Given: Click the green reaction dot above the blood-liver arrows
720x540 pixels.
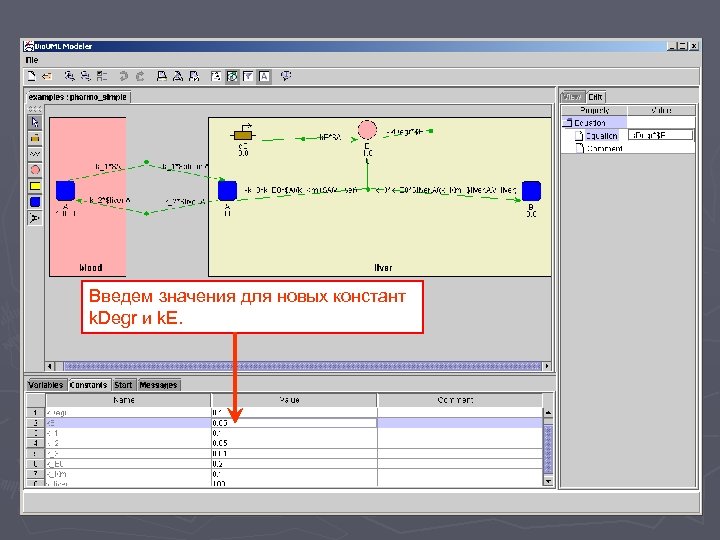Looking at the screenshot, I should tap(146, 162).
